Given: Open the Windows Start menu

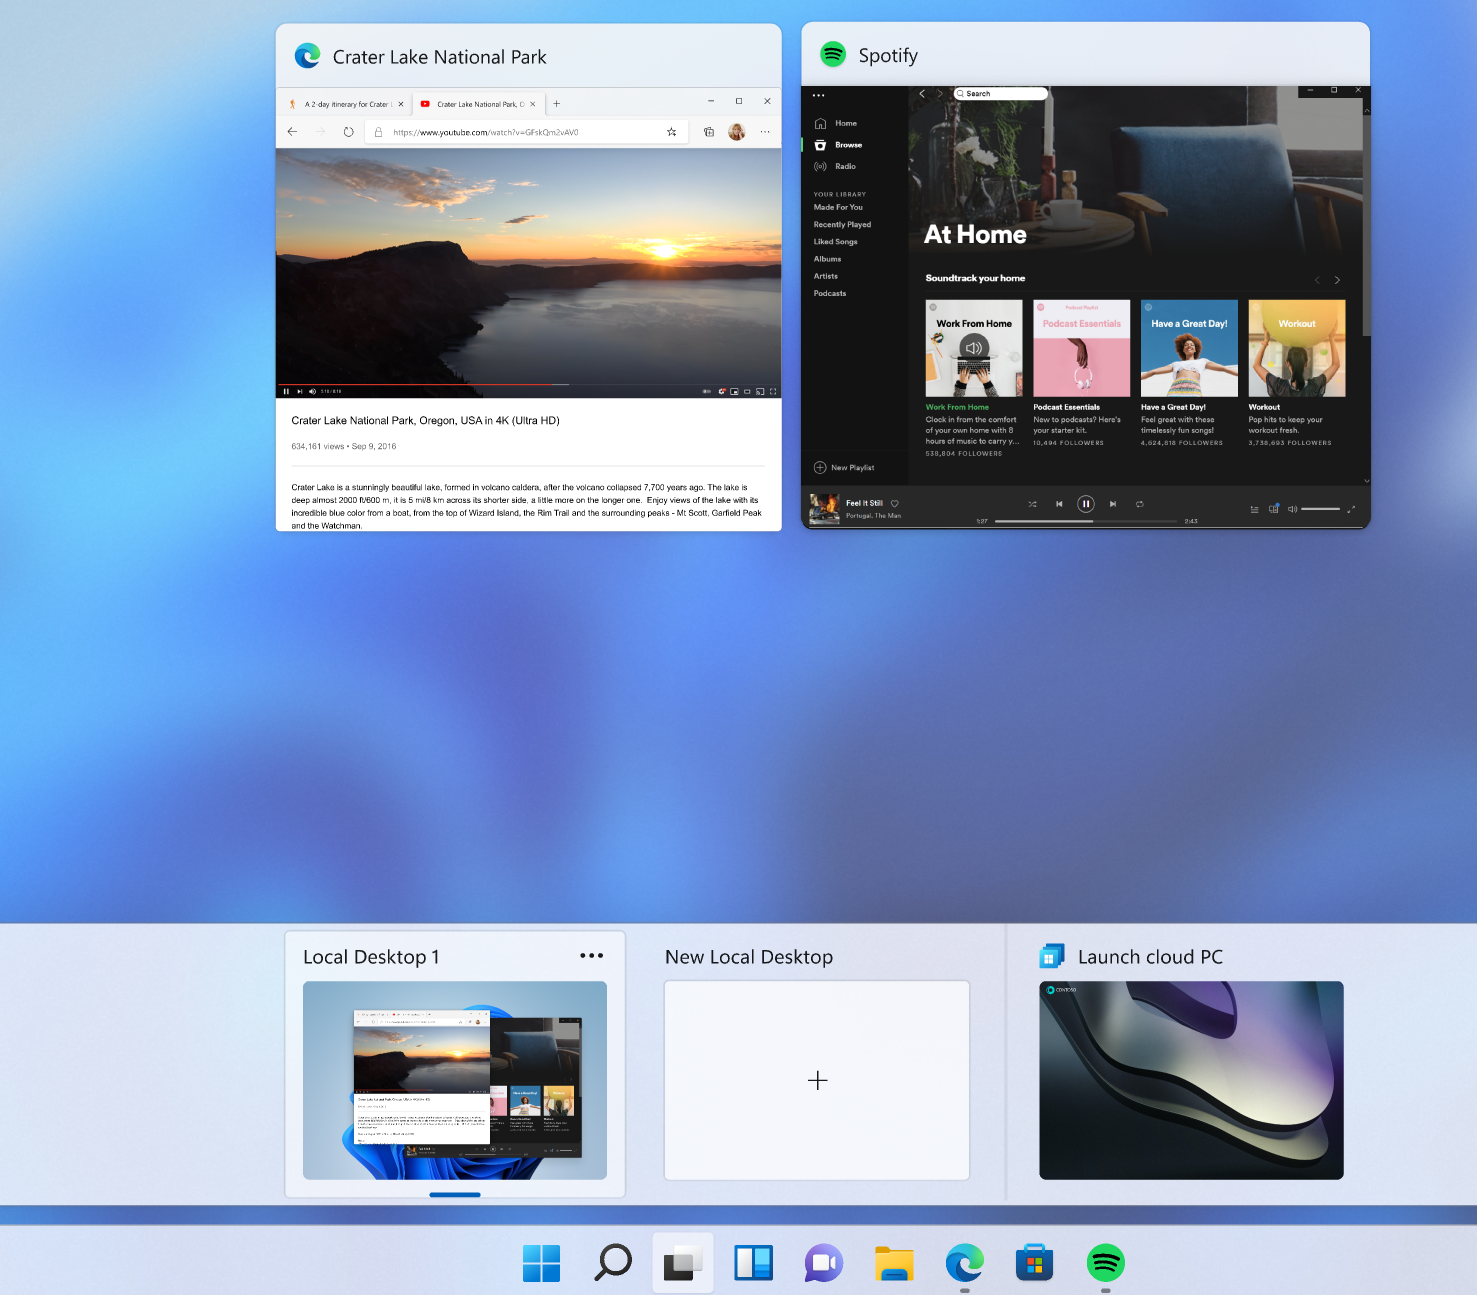Looking at the screenshot, I should [541, 1263].
